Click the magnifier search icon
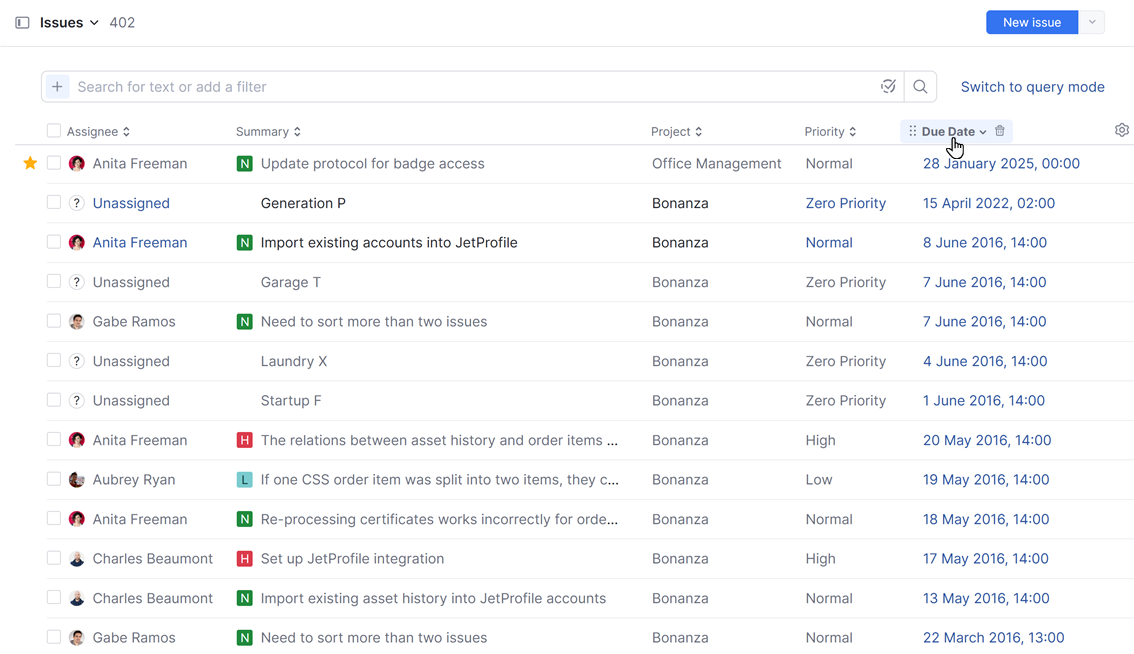The width and height of the screenshot is (1134, 654). 920,87
